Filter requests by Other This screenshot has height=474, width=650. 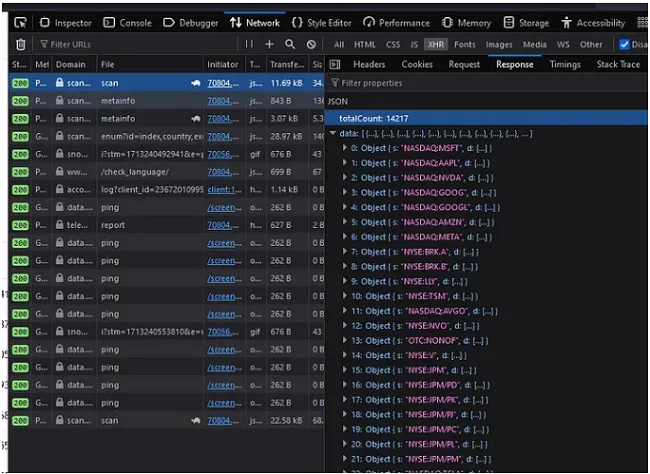tap(591, 44)
